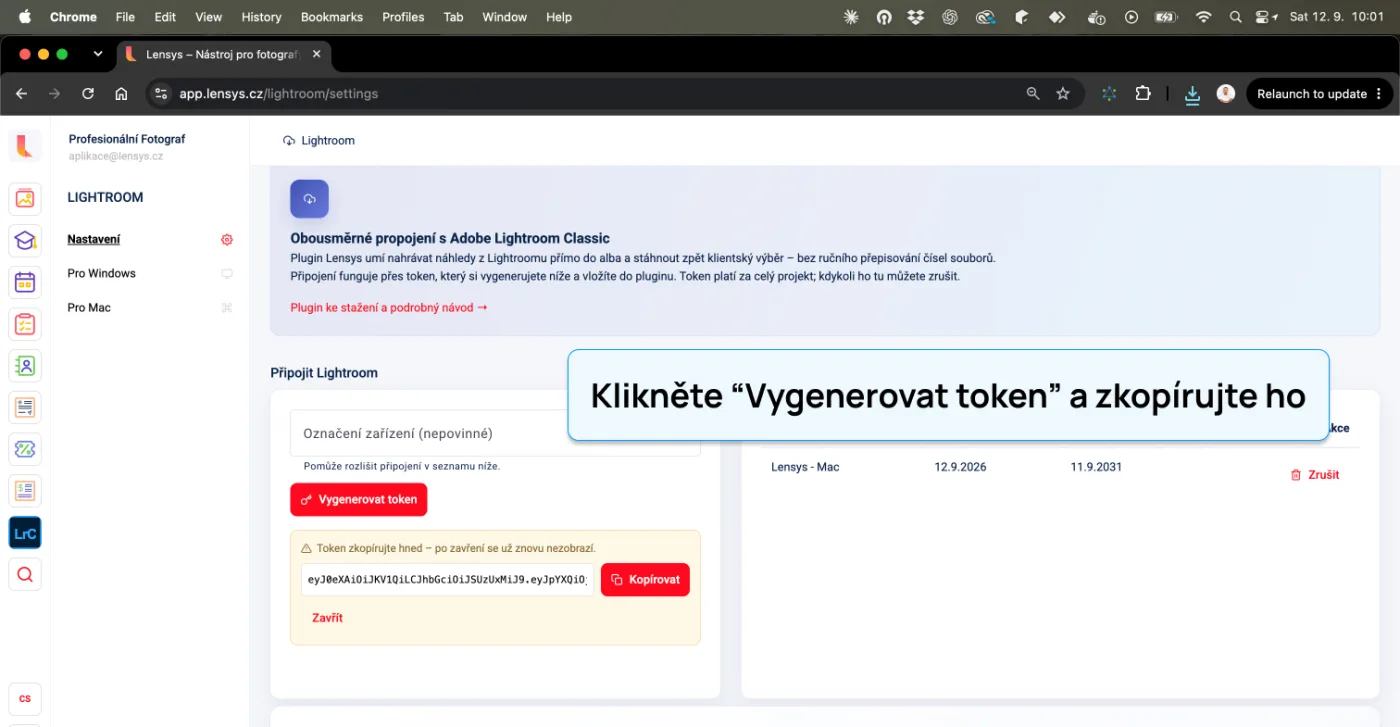Viewport: 1400px width, 727px height.
Task: Open the green contacts book sidebar icon
Action: [x=25, y=365]
